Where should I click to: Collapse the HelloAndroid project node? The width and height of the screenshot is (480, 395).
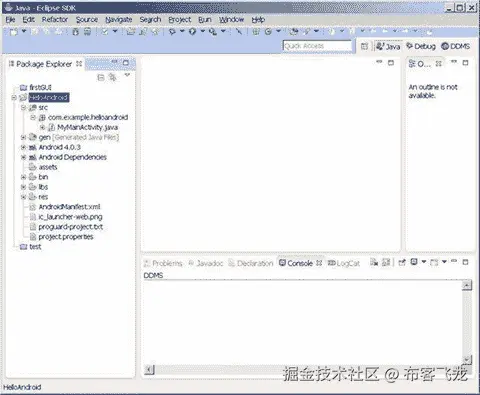(14, 98)
